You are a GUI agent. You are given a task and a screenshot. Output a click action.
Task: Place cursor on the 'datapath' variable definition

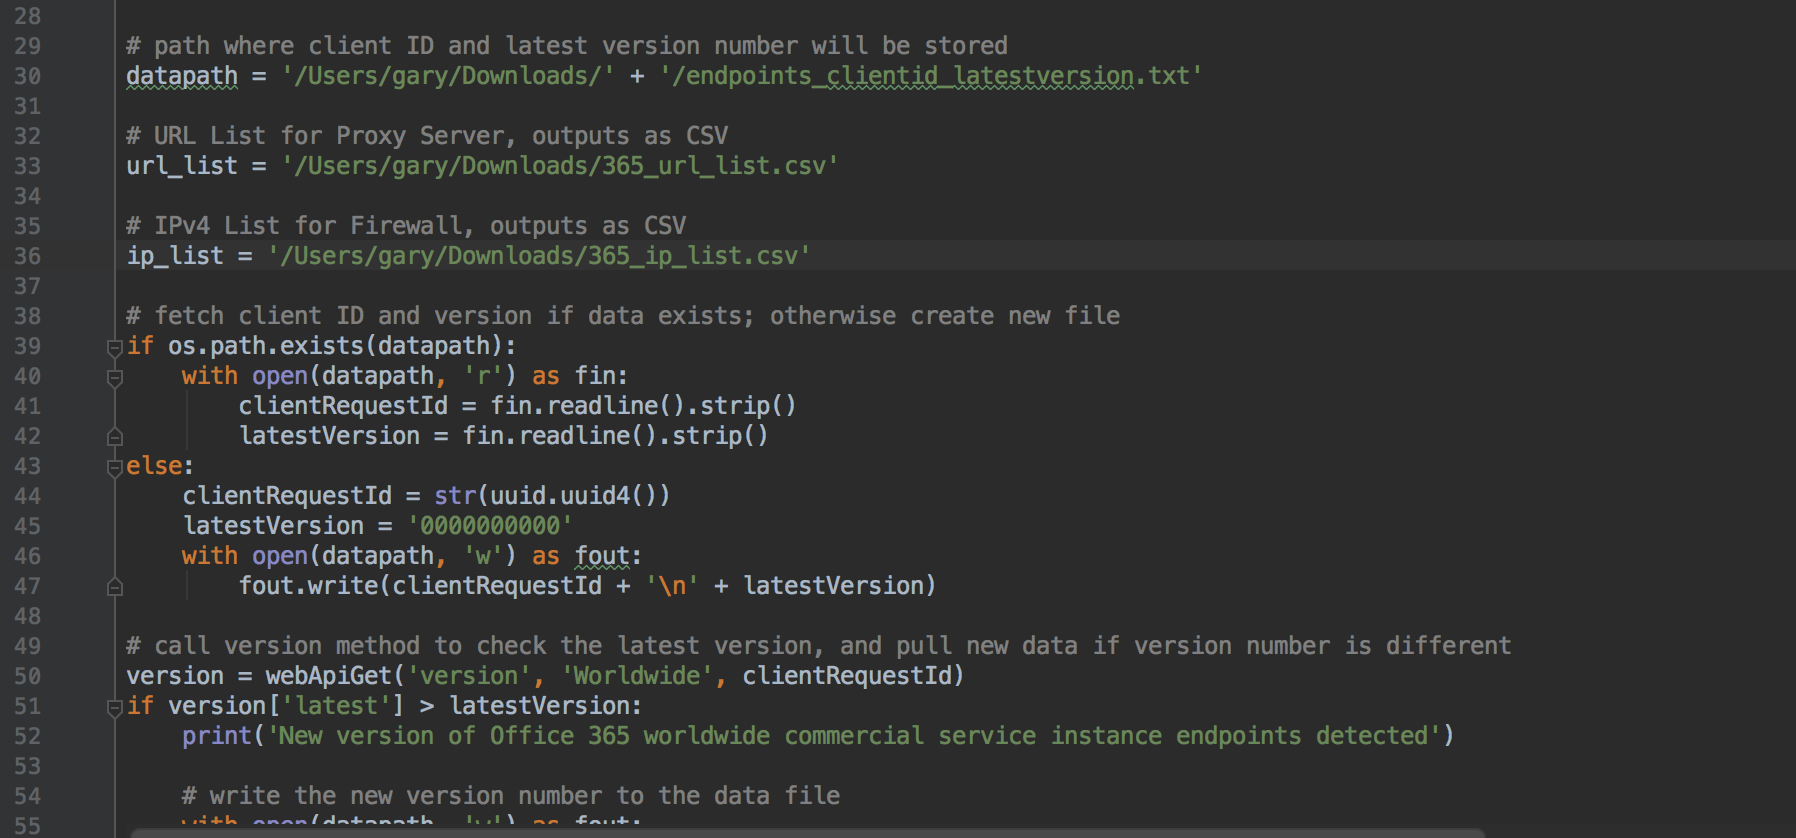tap(182, 77)
